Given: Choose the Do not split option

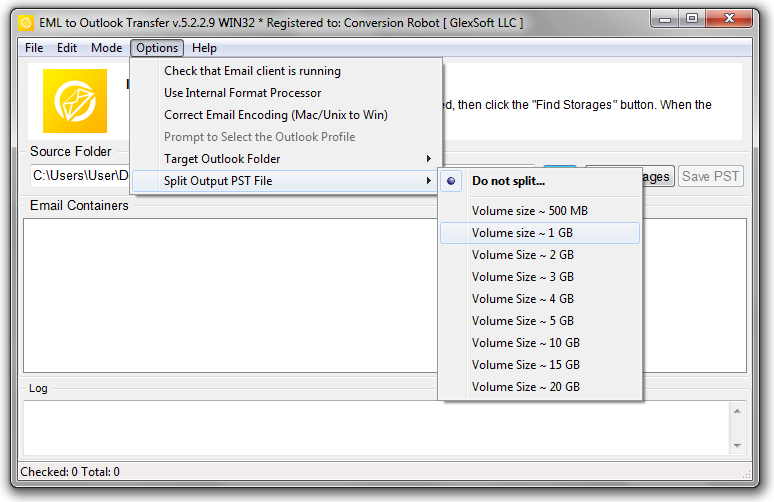Looking at the screenshot, I should [540, 181].
